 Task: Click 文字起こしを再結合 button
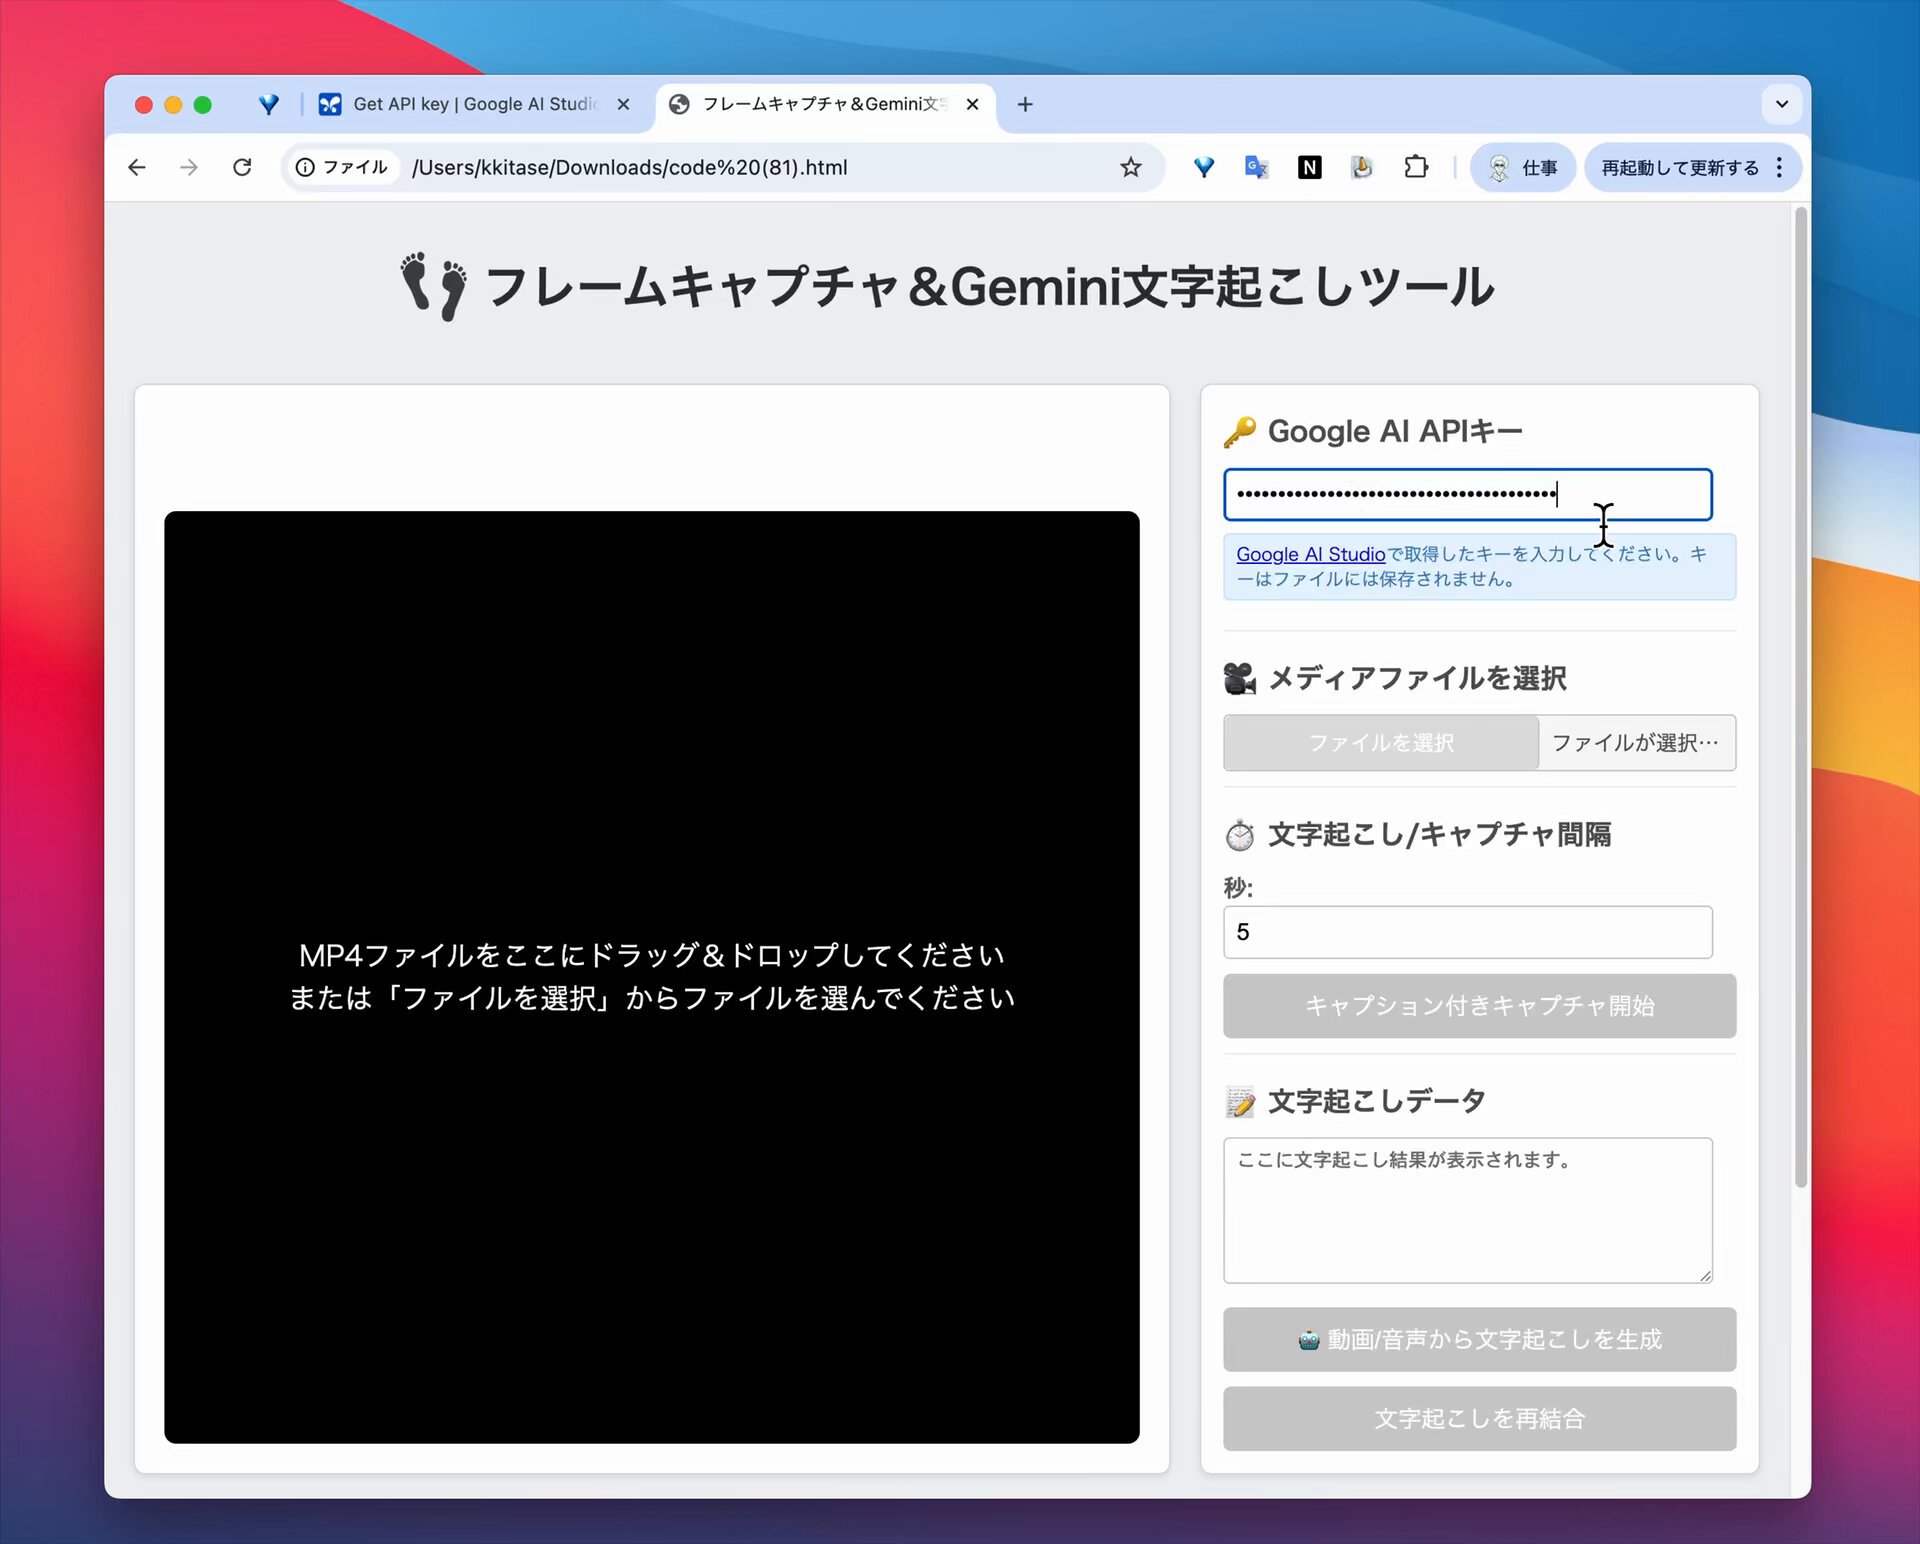click(x=1479, y=1418)
